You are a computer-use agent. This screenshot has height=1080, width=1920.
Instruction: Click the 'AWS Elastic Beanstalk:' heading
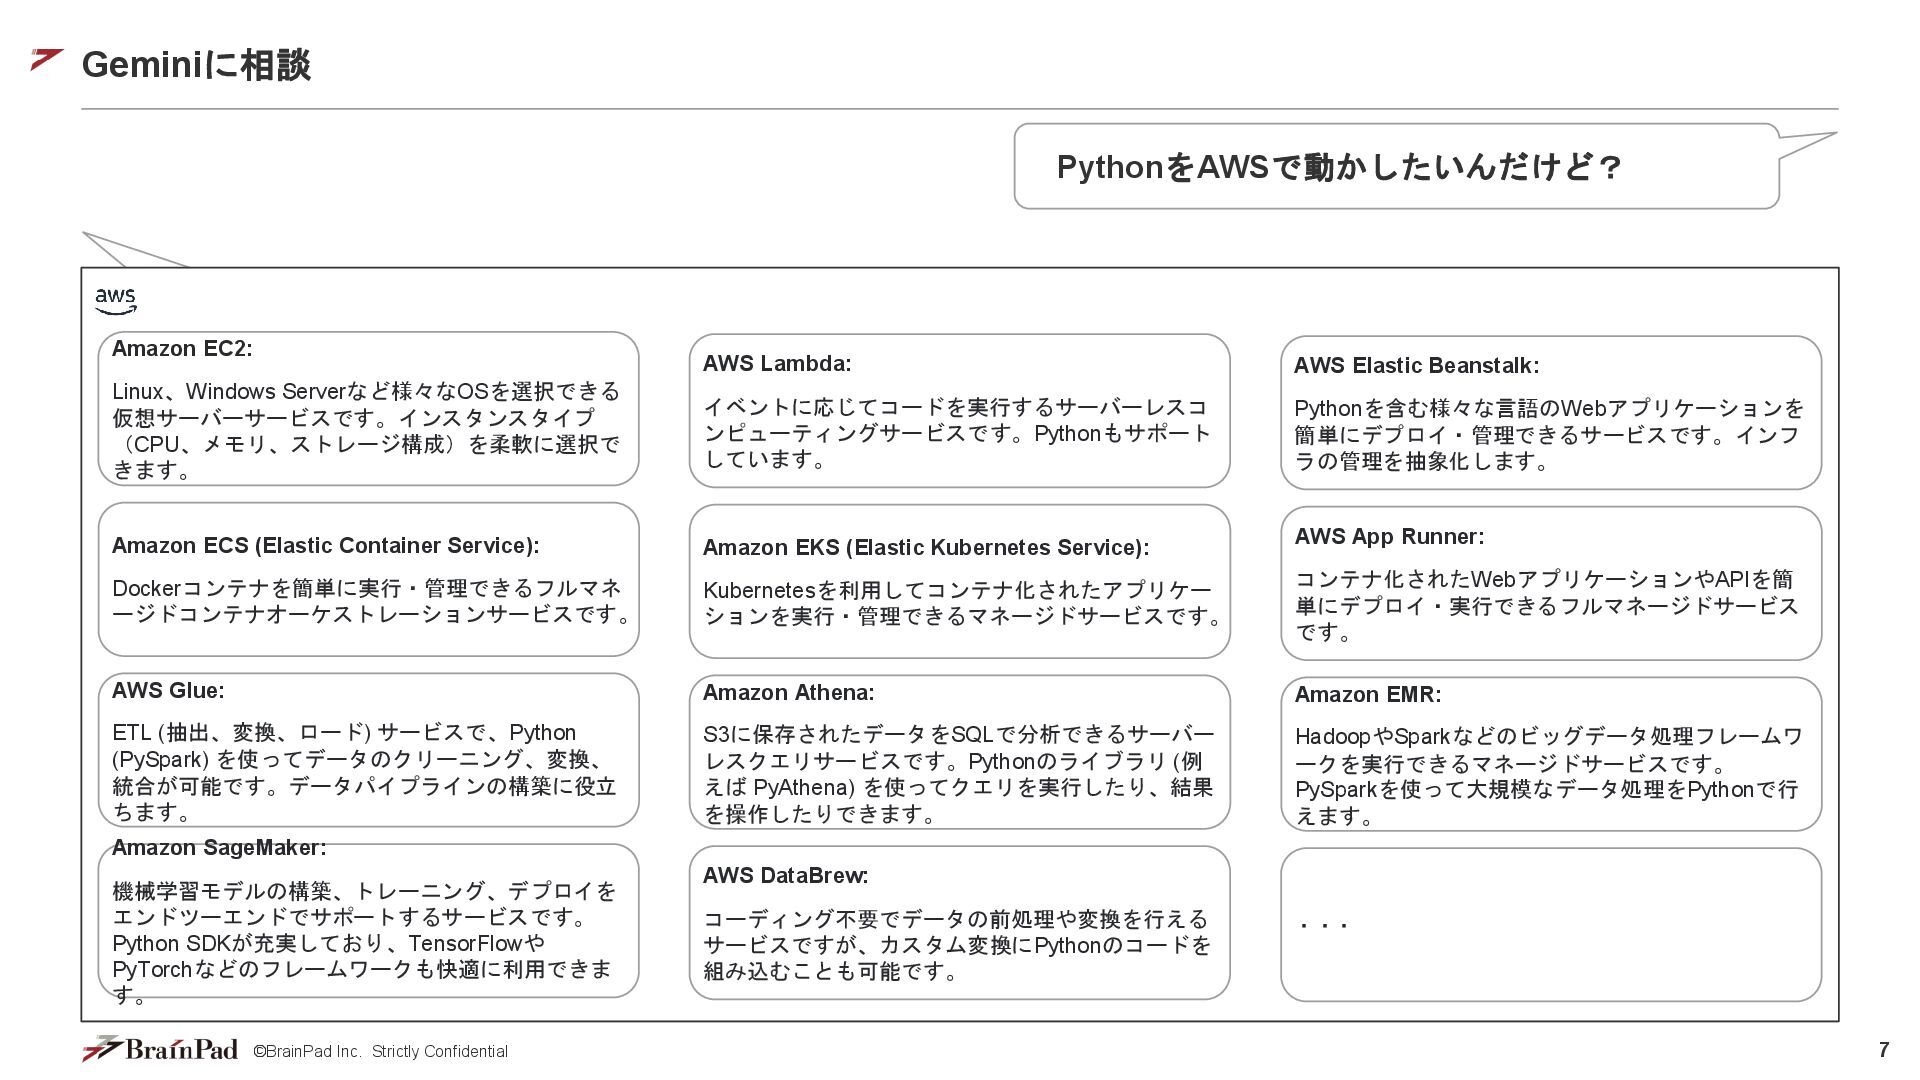coord(1416,366)
